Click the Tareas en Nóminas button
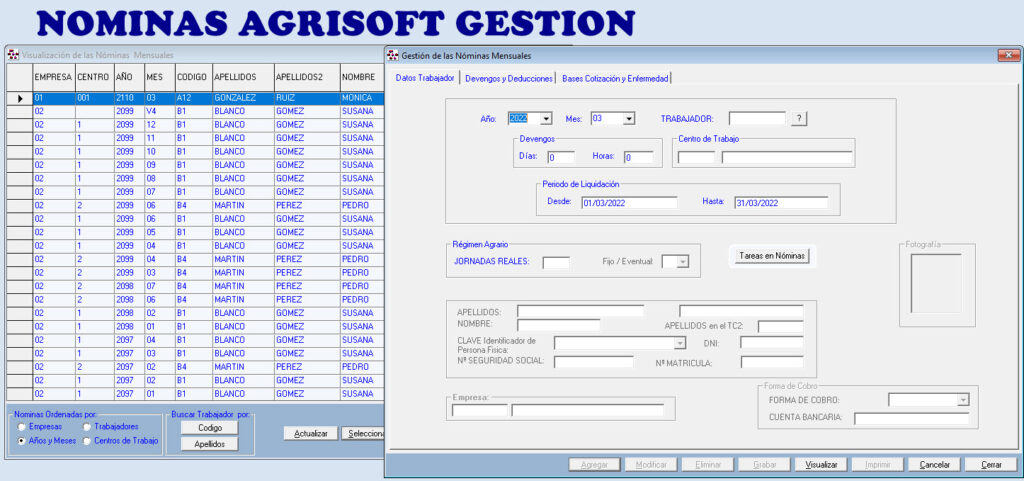The image size is (1024, 481). [x=773, y=256]
